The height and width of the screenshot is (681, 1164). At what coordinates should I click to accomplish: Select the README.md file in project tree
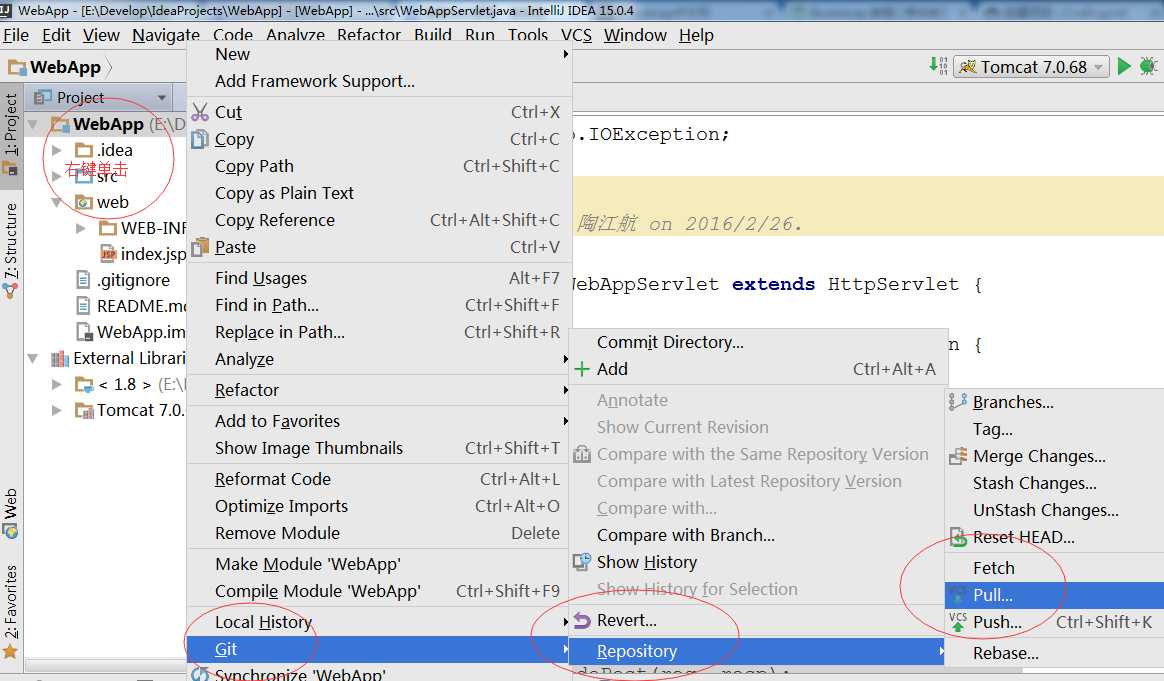(x=131, y=306)
